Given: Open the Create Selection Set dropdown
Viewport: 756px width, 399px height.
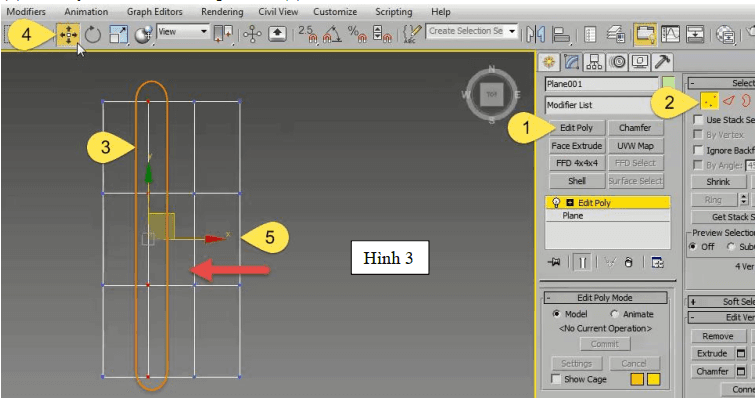Looking at the screenshot, I should pos(512,32).
